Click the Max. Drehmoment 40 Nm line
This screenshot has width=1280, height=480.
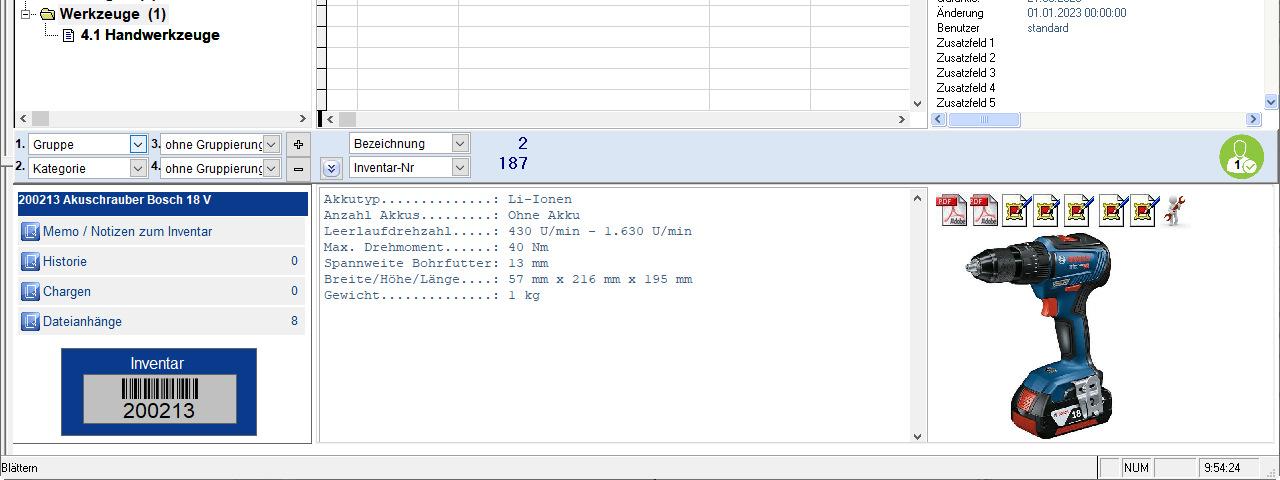pyautogui.click(x=436, y=248)
